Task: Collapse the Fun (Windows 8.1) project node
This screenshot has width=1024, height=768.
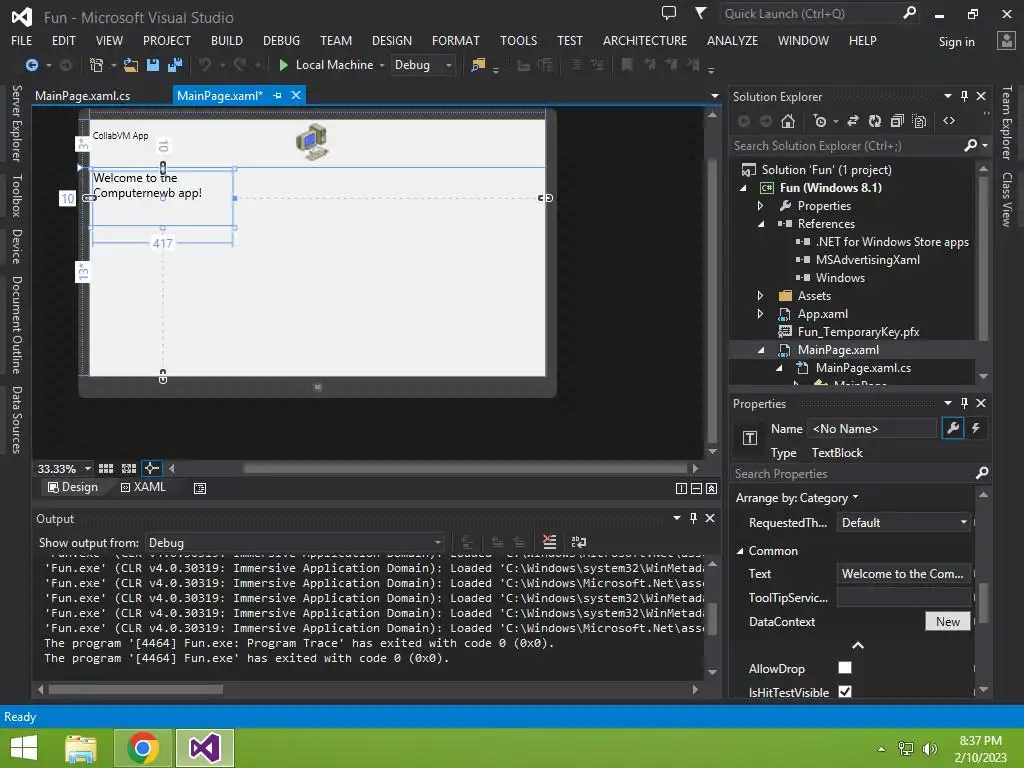Action: (743, 188)
